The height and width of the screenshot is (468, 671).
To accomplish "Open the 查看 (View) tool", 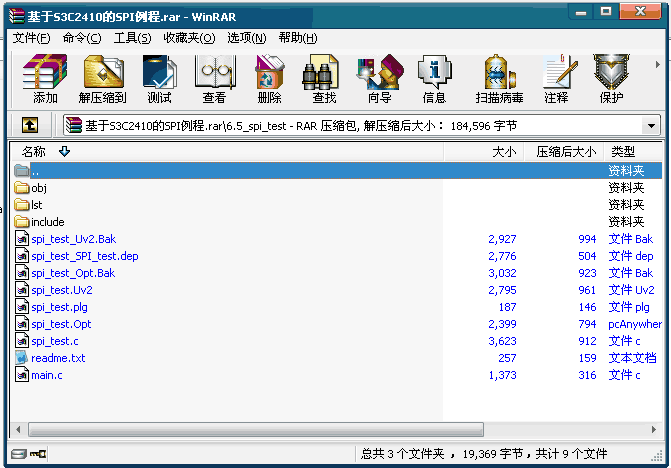I will pos(214,79).
